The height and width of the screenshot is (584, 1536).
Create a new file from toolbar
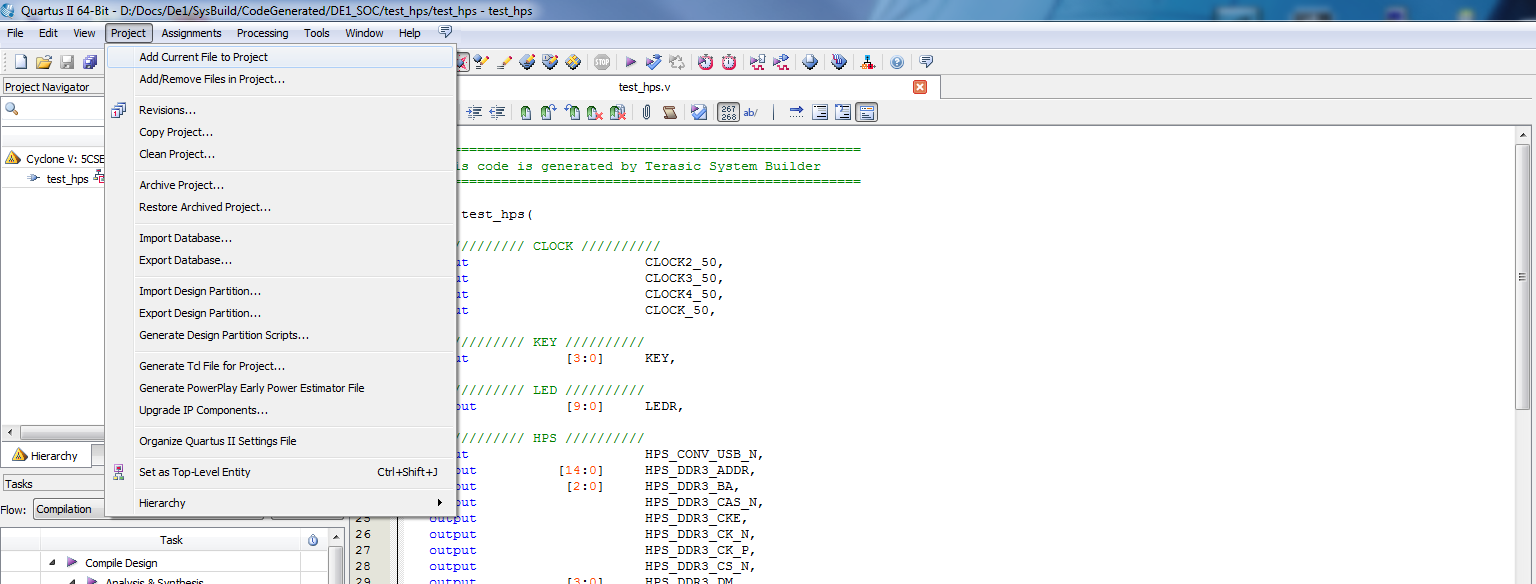[x=20, y=62]
